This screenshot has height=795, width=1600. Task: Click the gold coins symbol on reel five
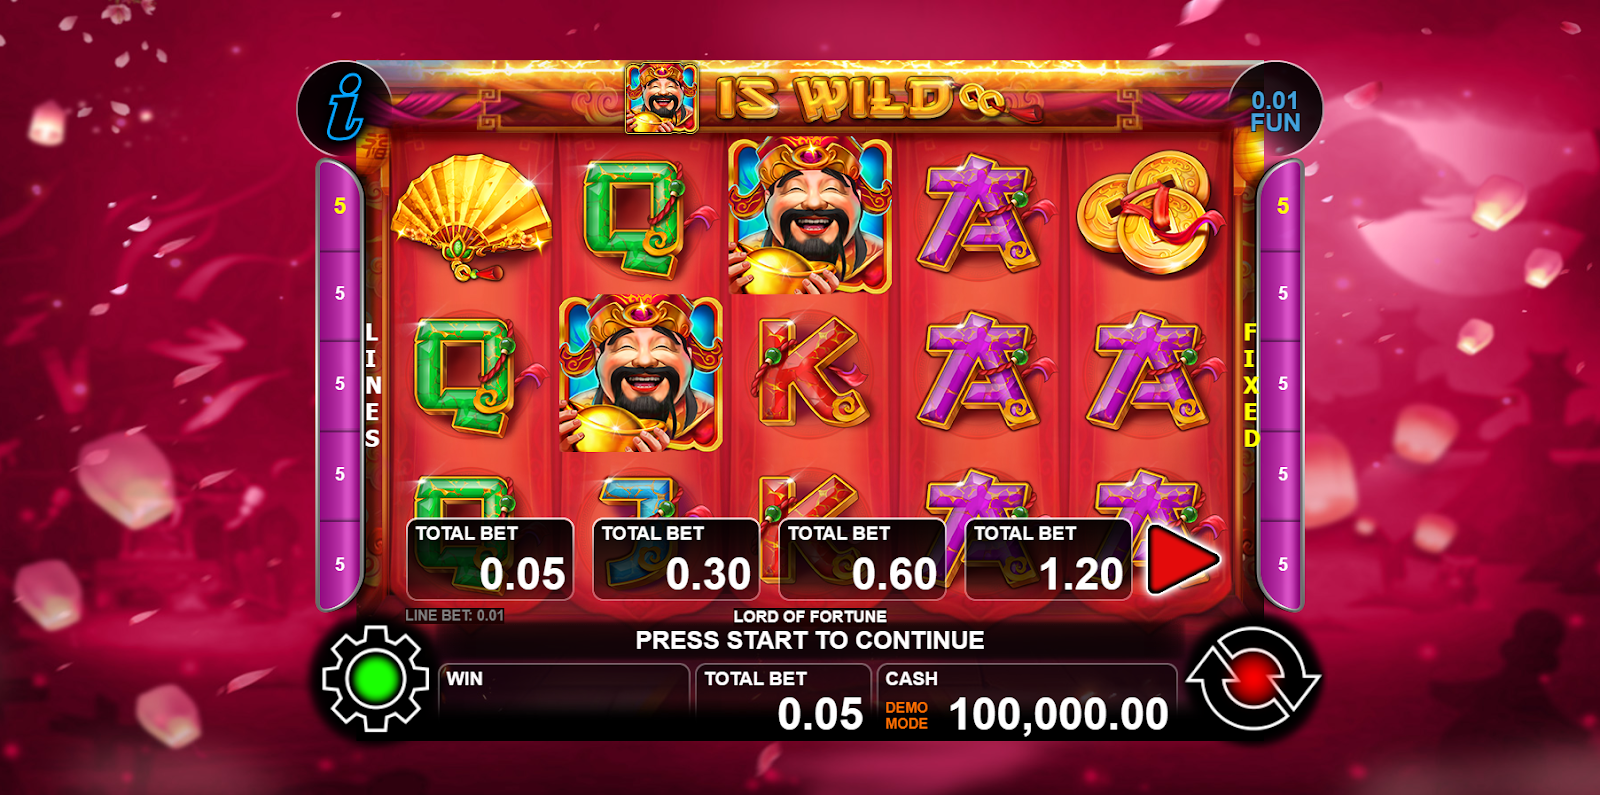click(x=1148, y=212)
